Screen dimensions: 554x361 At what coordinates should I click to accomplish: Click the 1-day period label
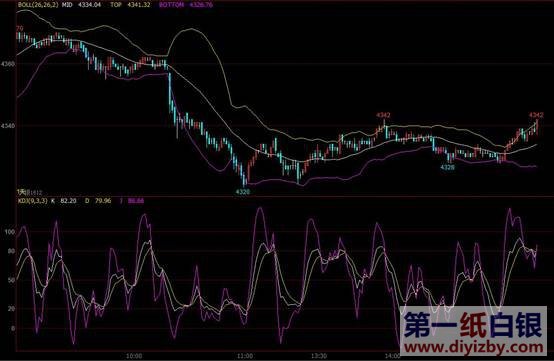22,192
